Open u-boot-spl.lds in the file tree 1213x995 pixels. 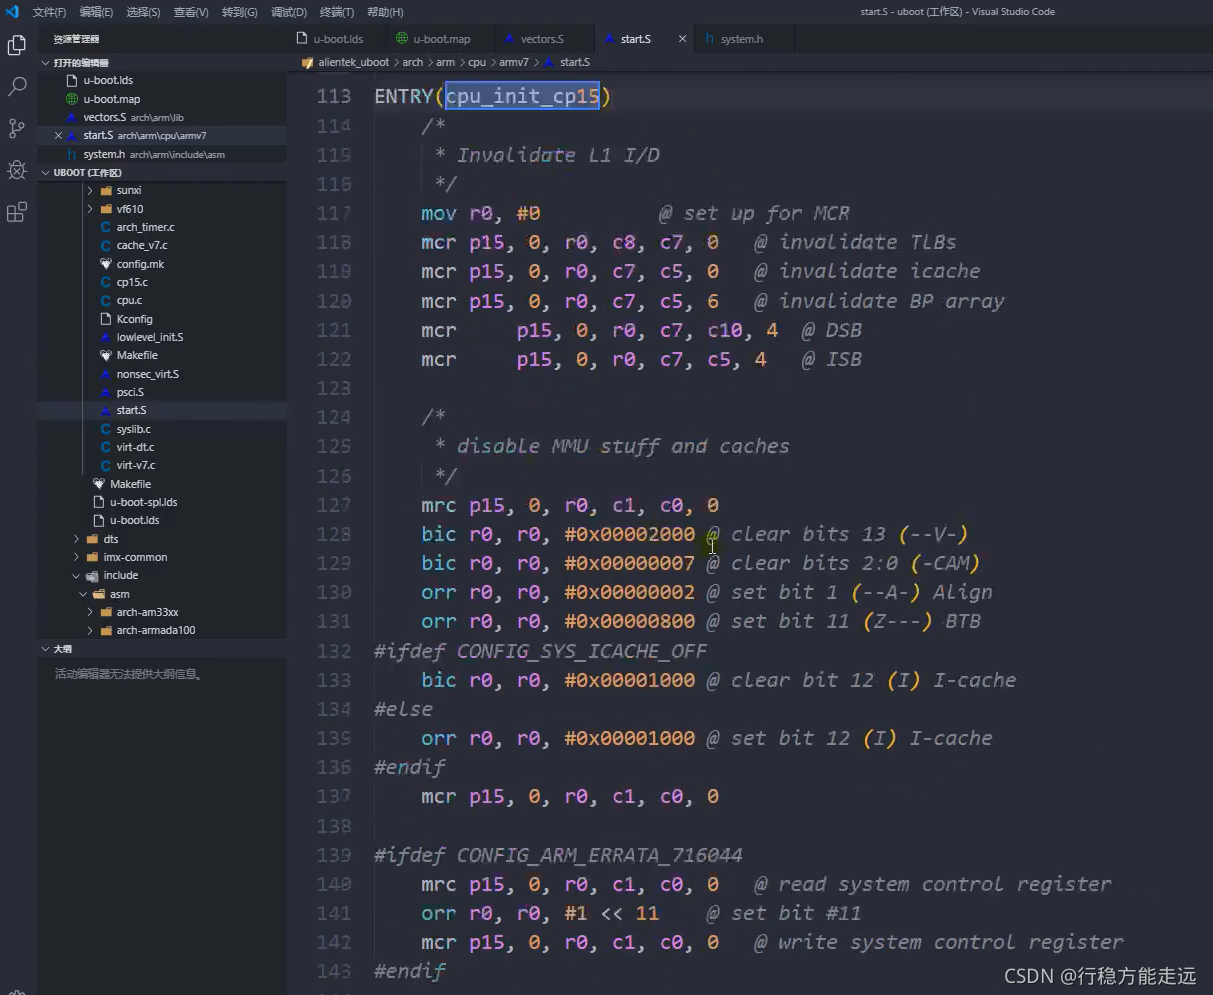[x=143, y=502]
